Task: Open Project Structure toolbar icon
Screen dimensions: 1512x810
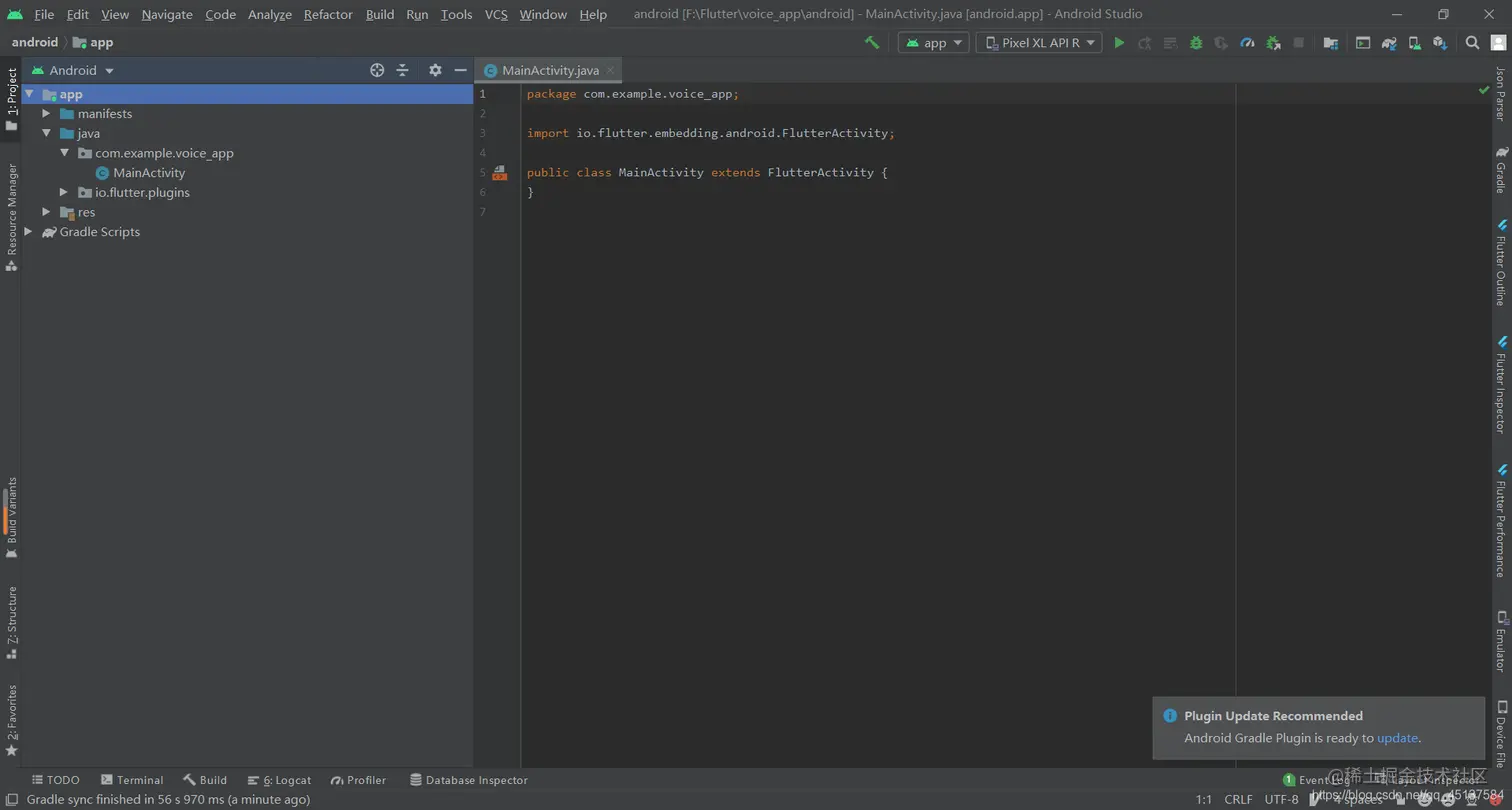Action: (1330, 42)
